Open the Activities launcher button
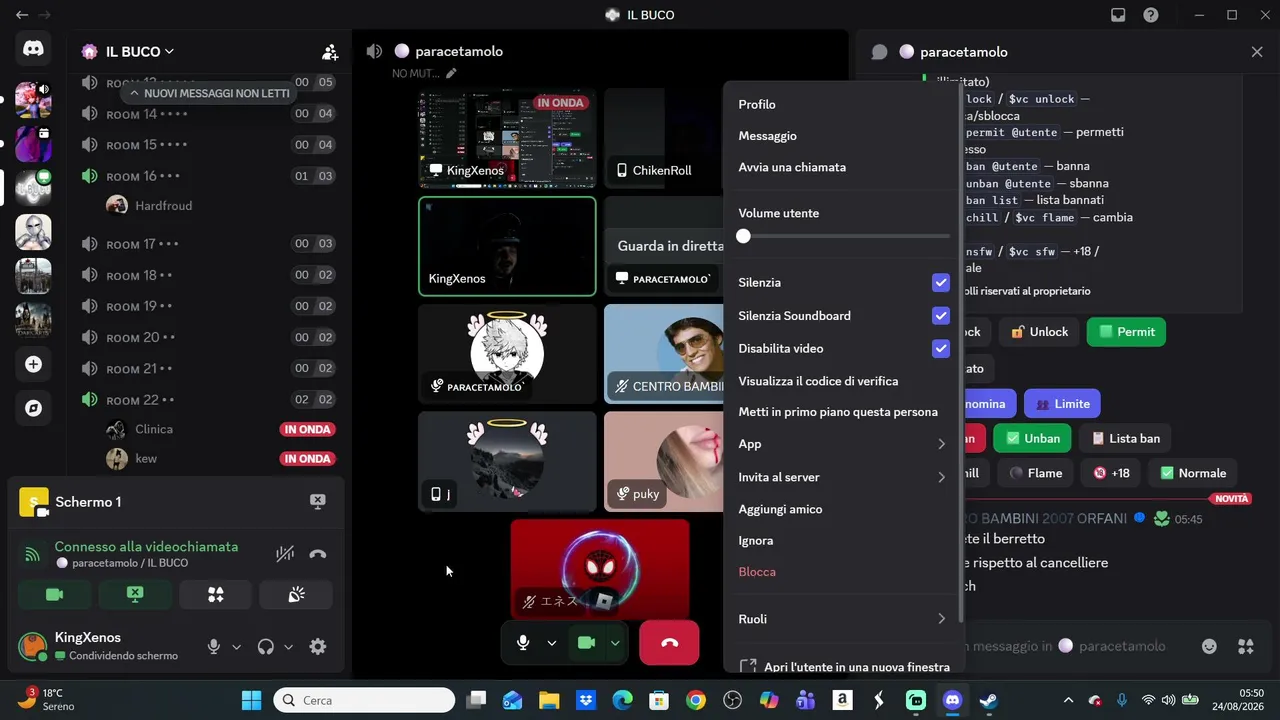The width and height of the screenshot is (1280, 720). 215,595
